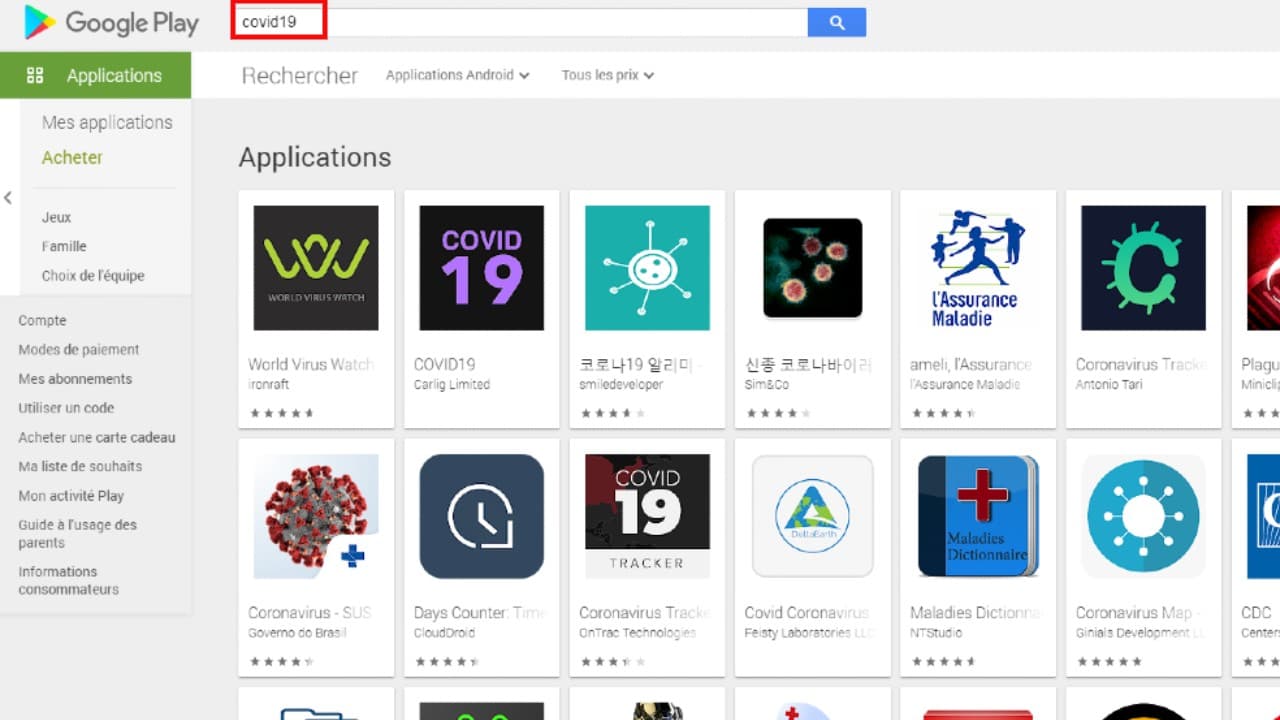Click the search field containing covid19
The image size is (1280, 720).
point(520,23)
